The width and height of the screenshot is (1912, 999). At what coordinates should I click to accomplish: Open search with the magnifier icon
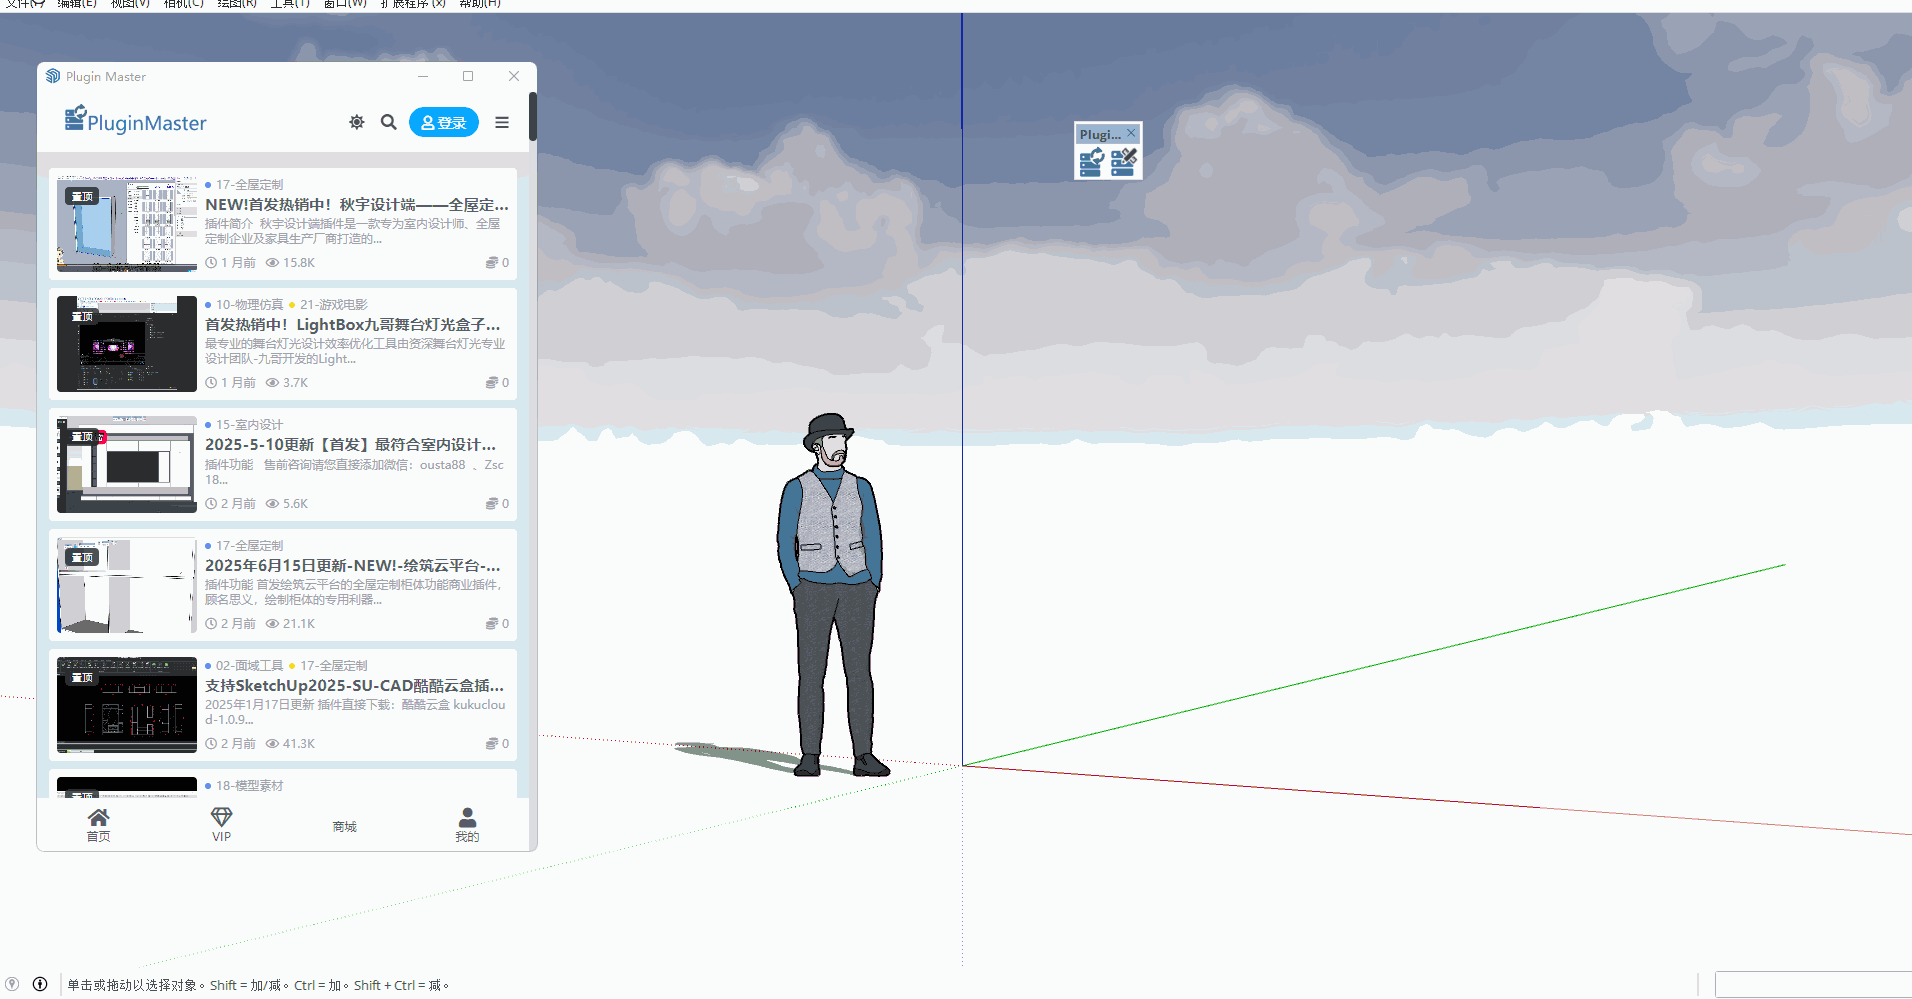[389, 122]
